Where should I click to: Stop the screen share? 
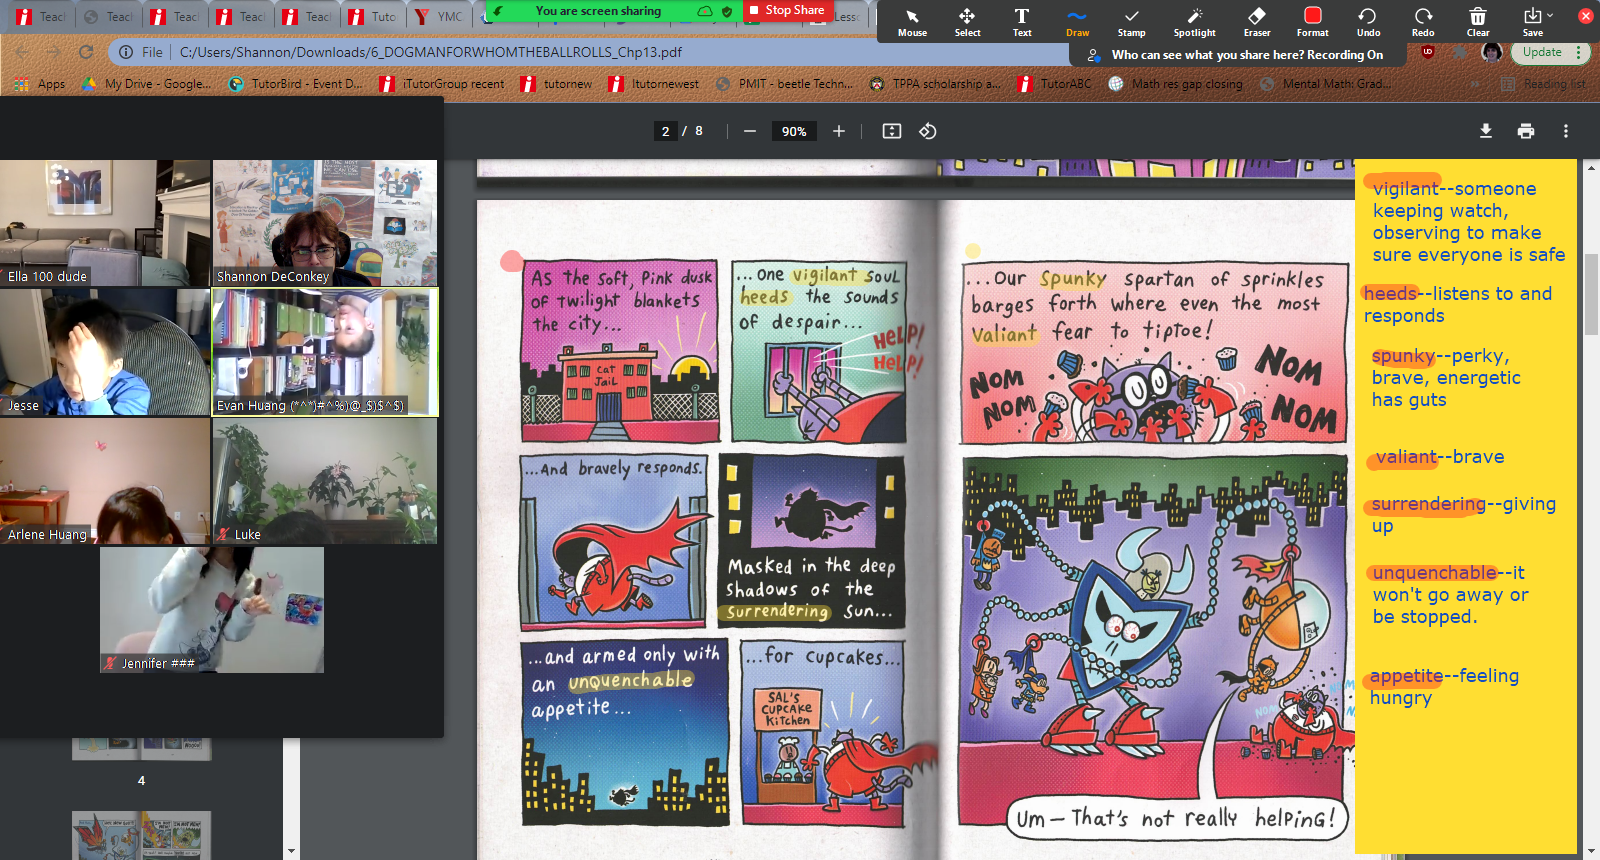(786, 11)
